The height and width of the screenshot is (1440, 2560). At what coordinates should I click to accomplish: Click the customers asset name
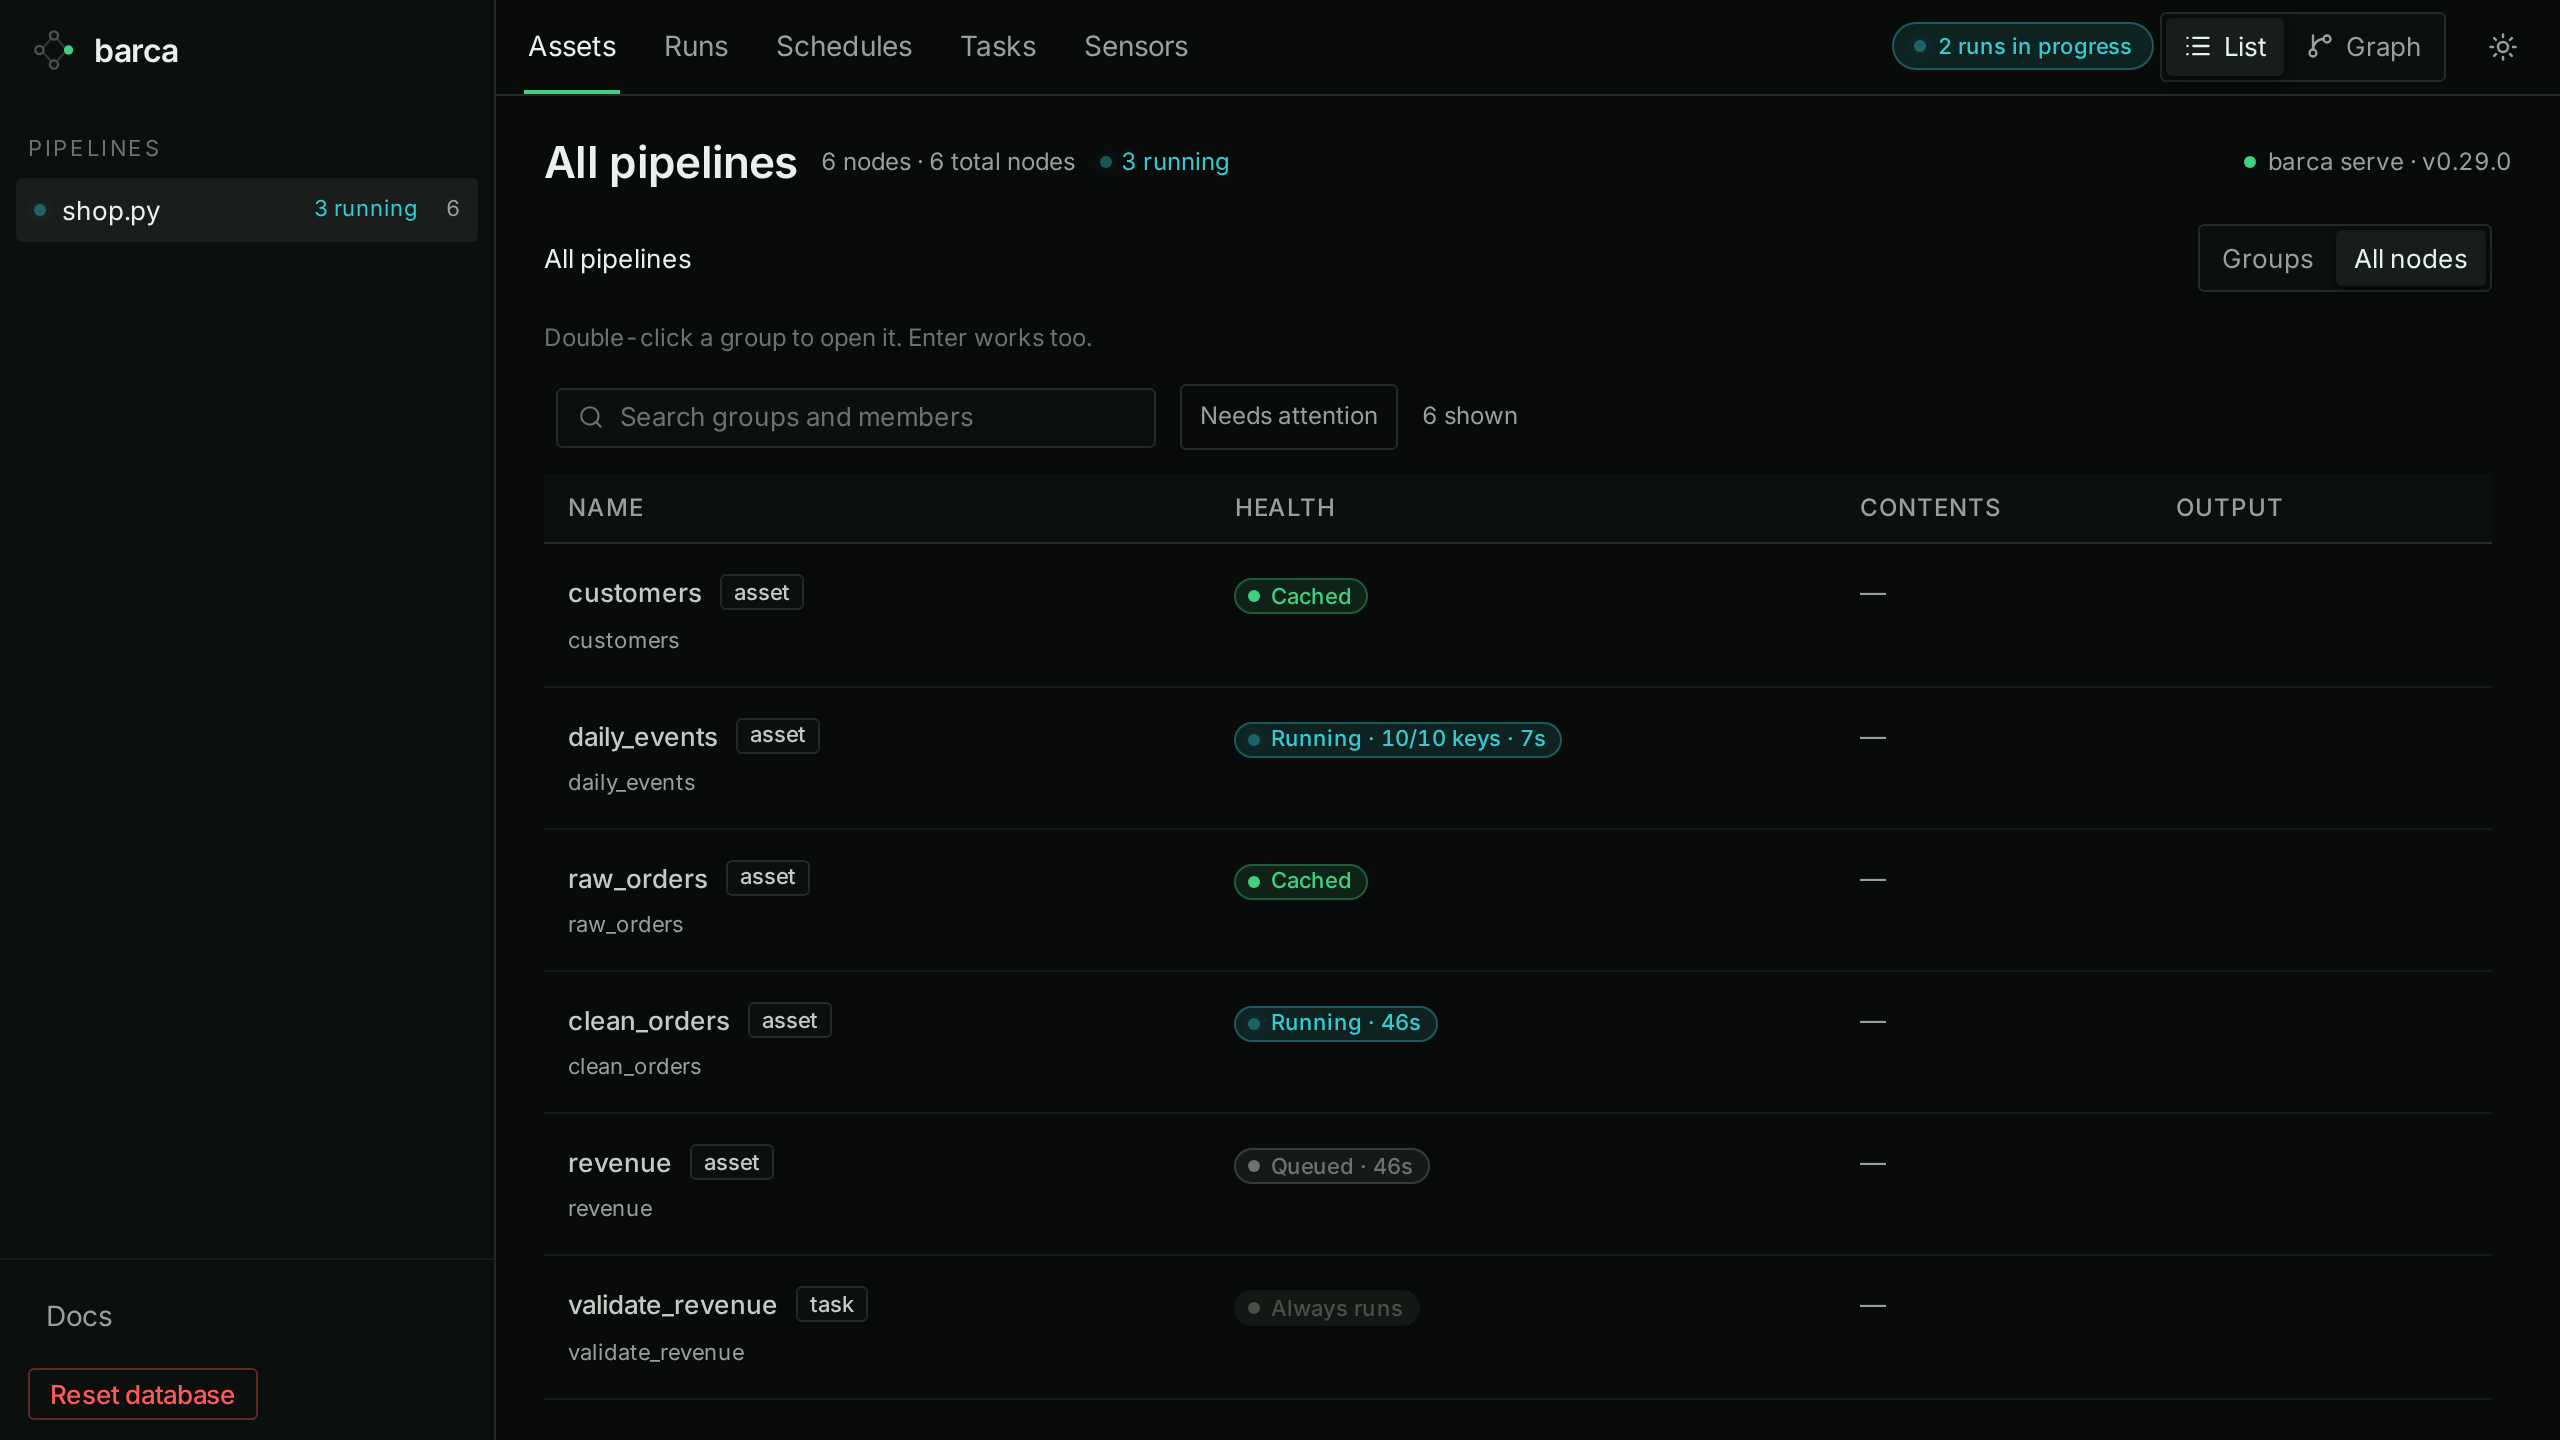click(x=635, y=593)
